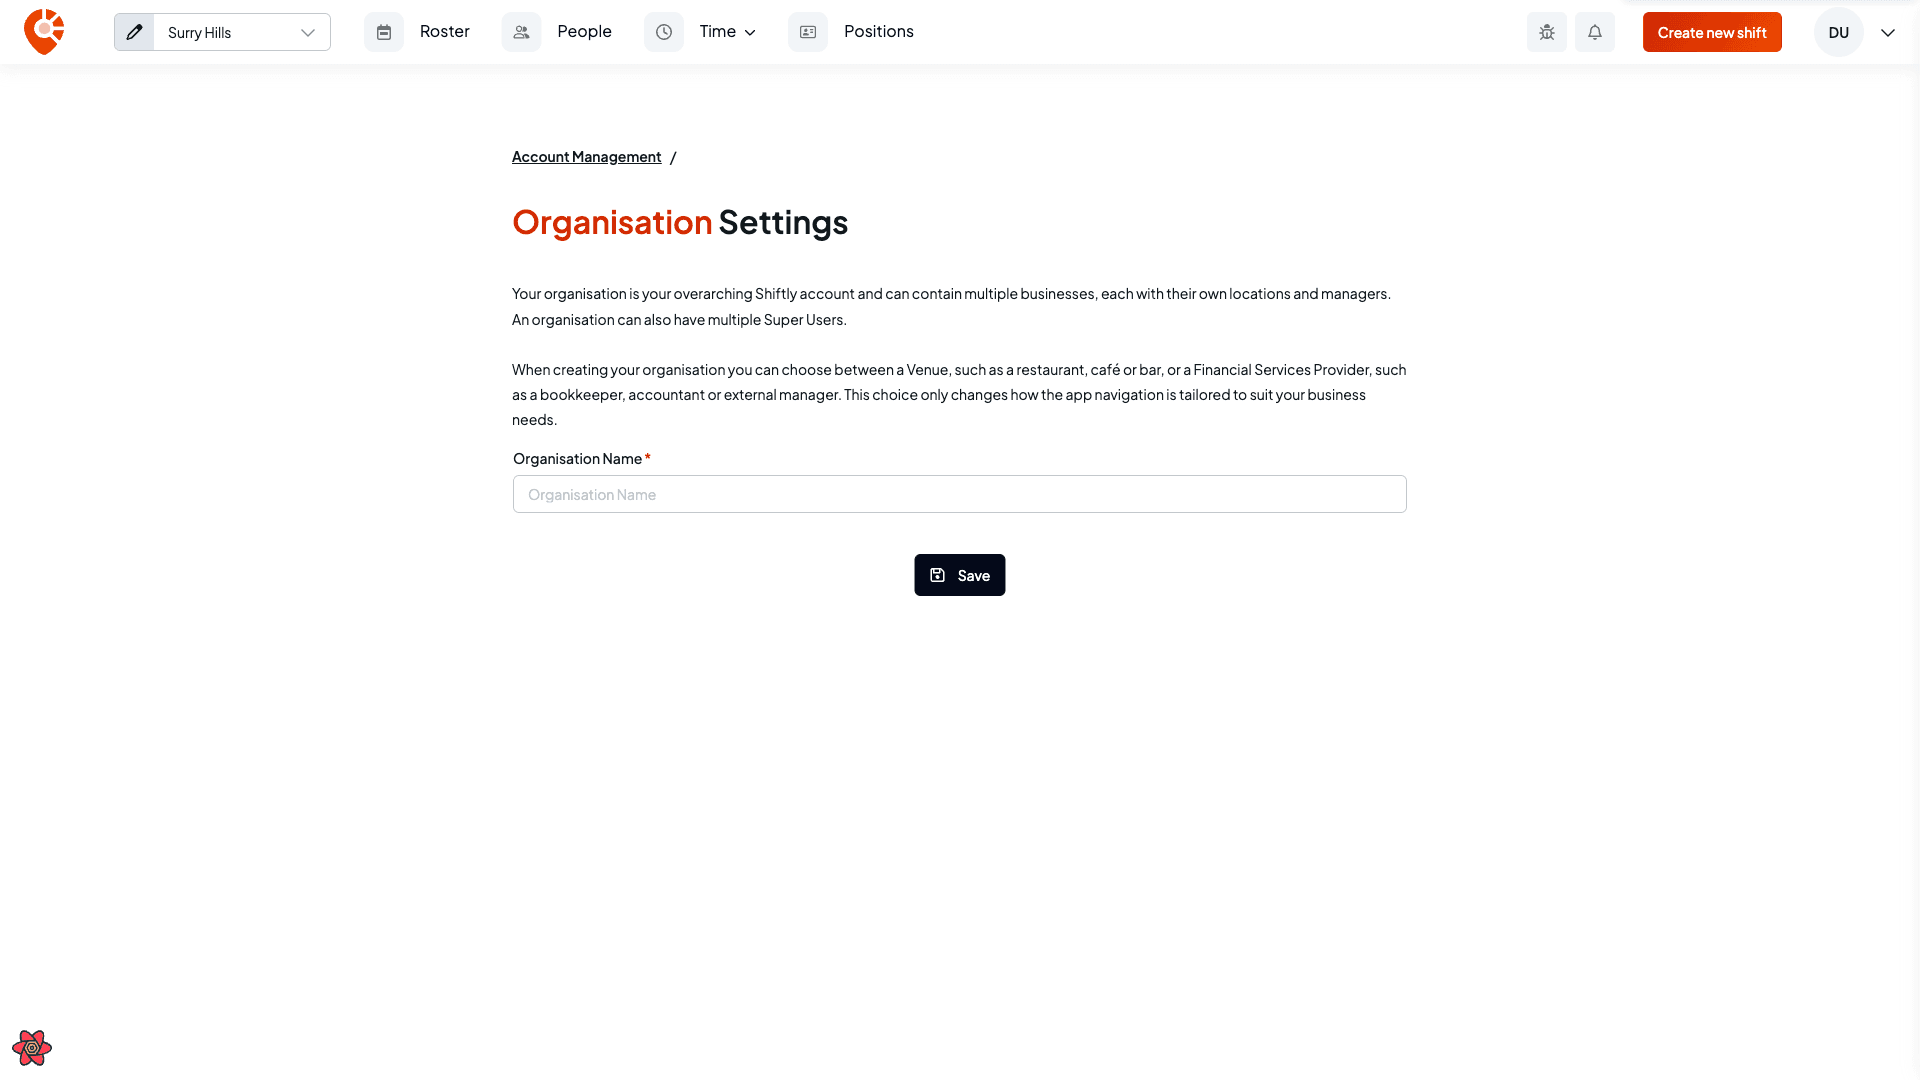Click the Shiftly logo icon
The height and width of the screenshot is (1080, 1920).
tap(44, 32)
